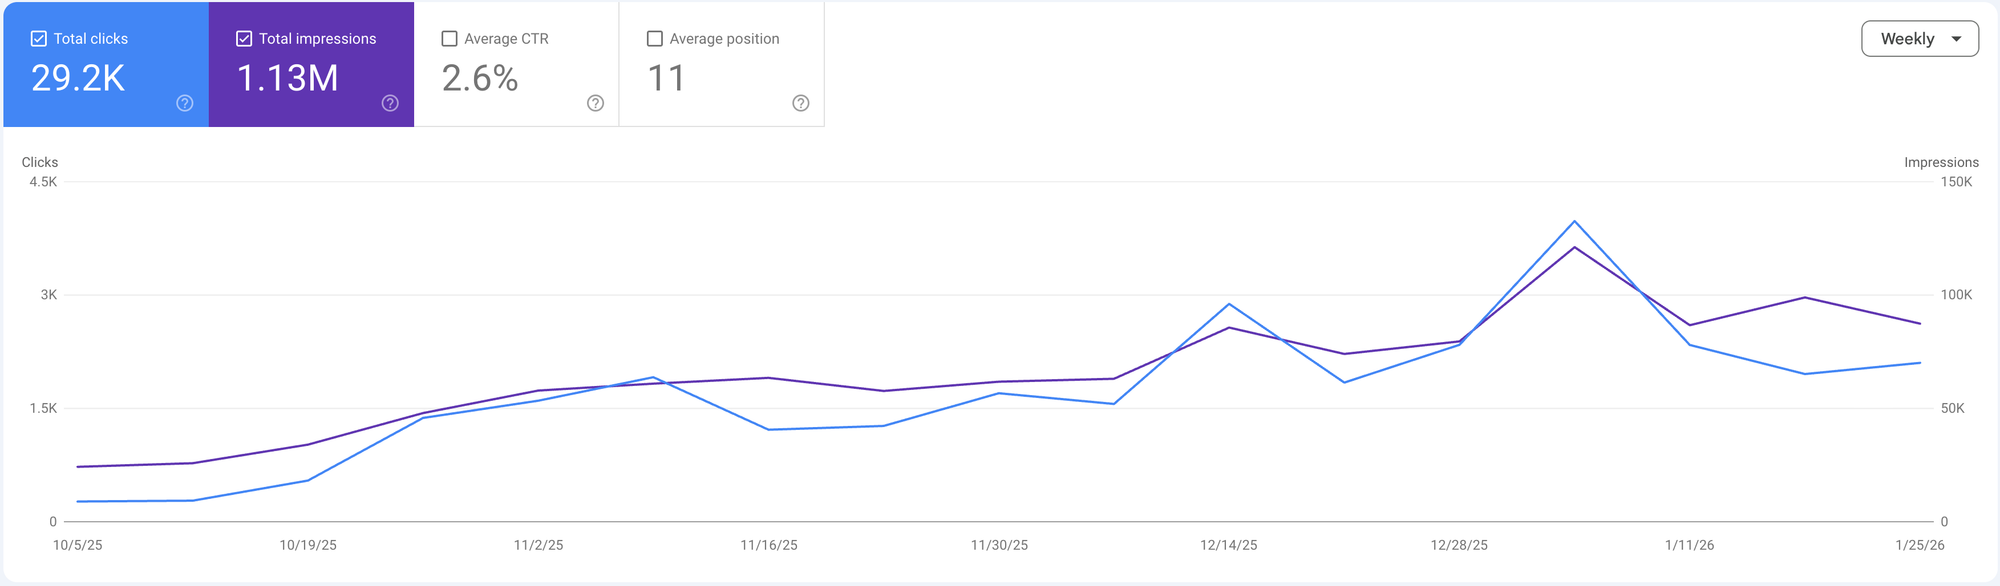Click the 1/25/26 date label

click(x=1920, y=545)
